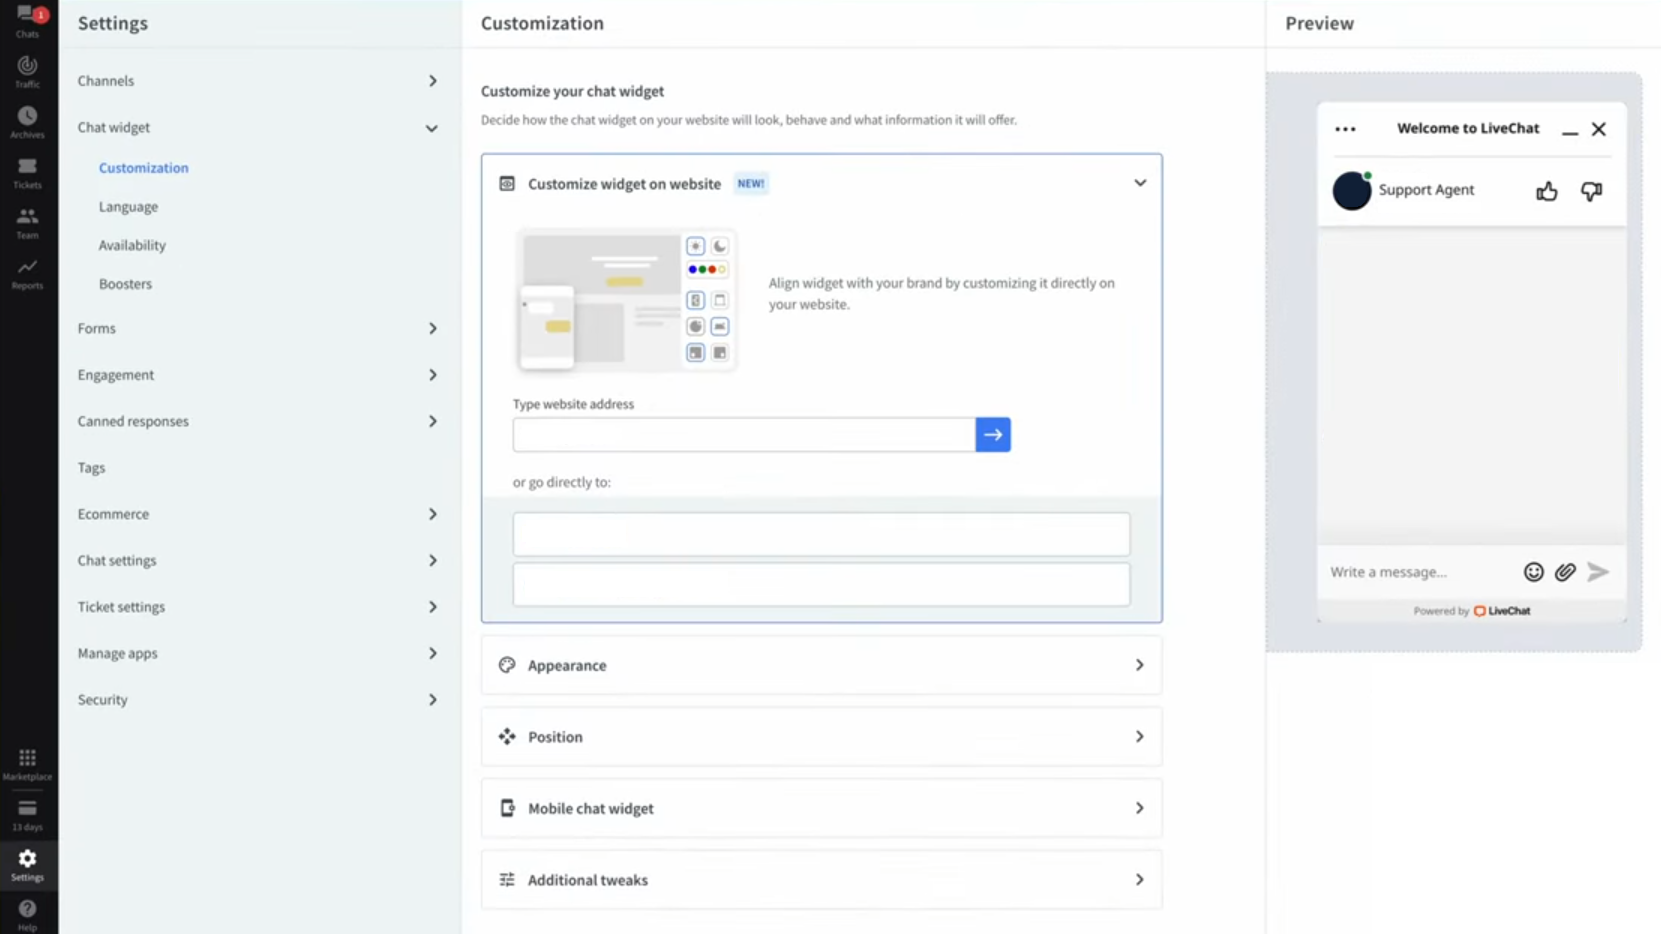Select Language in Chat widget submenu
Image resolution: width=1661 pixels, height=934 pixels.
[x=128, y=207]
